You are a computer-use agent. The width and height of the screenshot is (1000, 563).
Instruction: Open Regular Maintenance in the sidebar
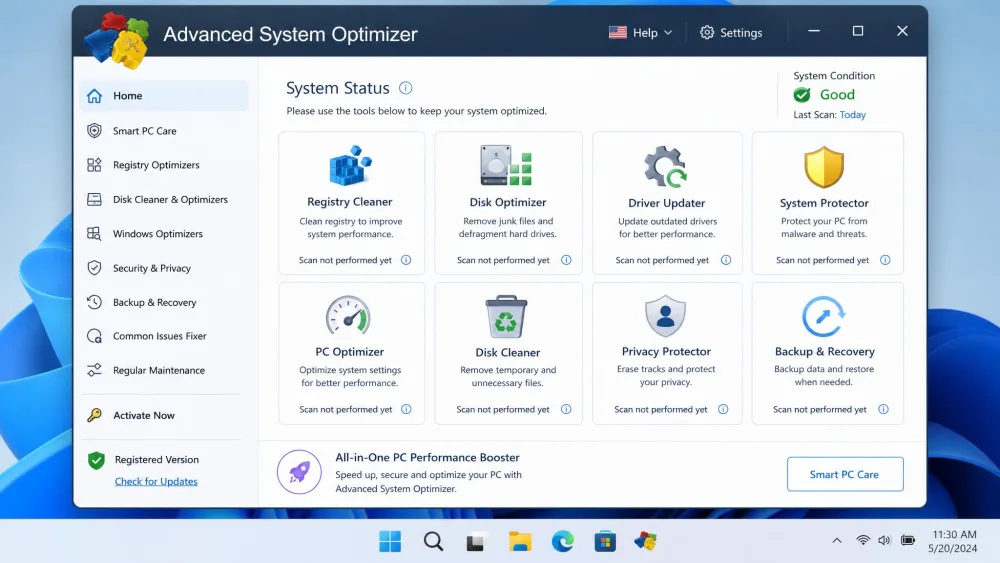click(x=164, y=370)
